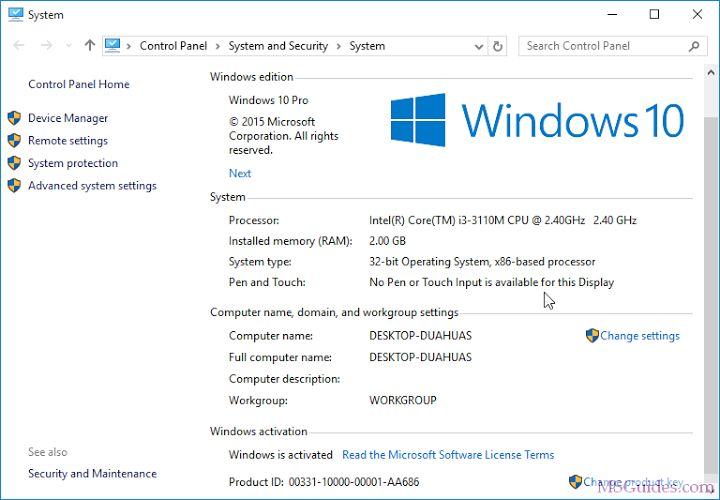Viewport: 720px width, 500px height.
Task: Select Control Panel breadcrumb
Action: coord(174,46)
